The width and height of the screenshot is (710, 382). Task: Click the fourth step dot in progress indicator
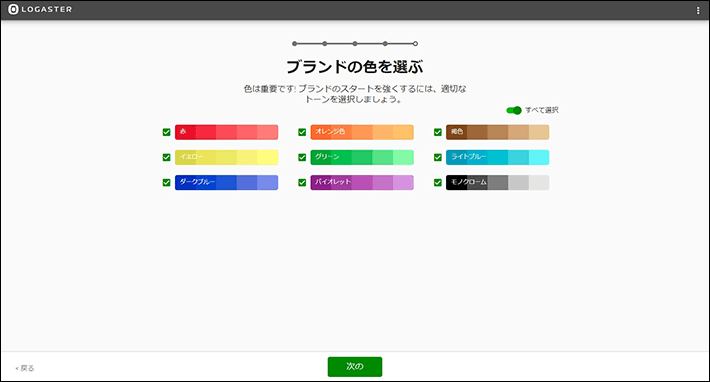[385, 44]
